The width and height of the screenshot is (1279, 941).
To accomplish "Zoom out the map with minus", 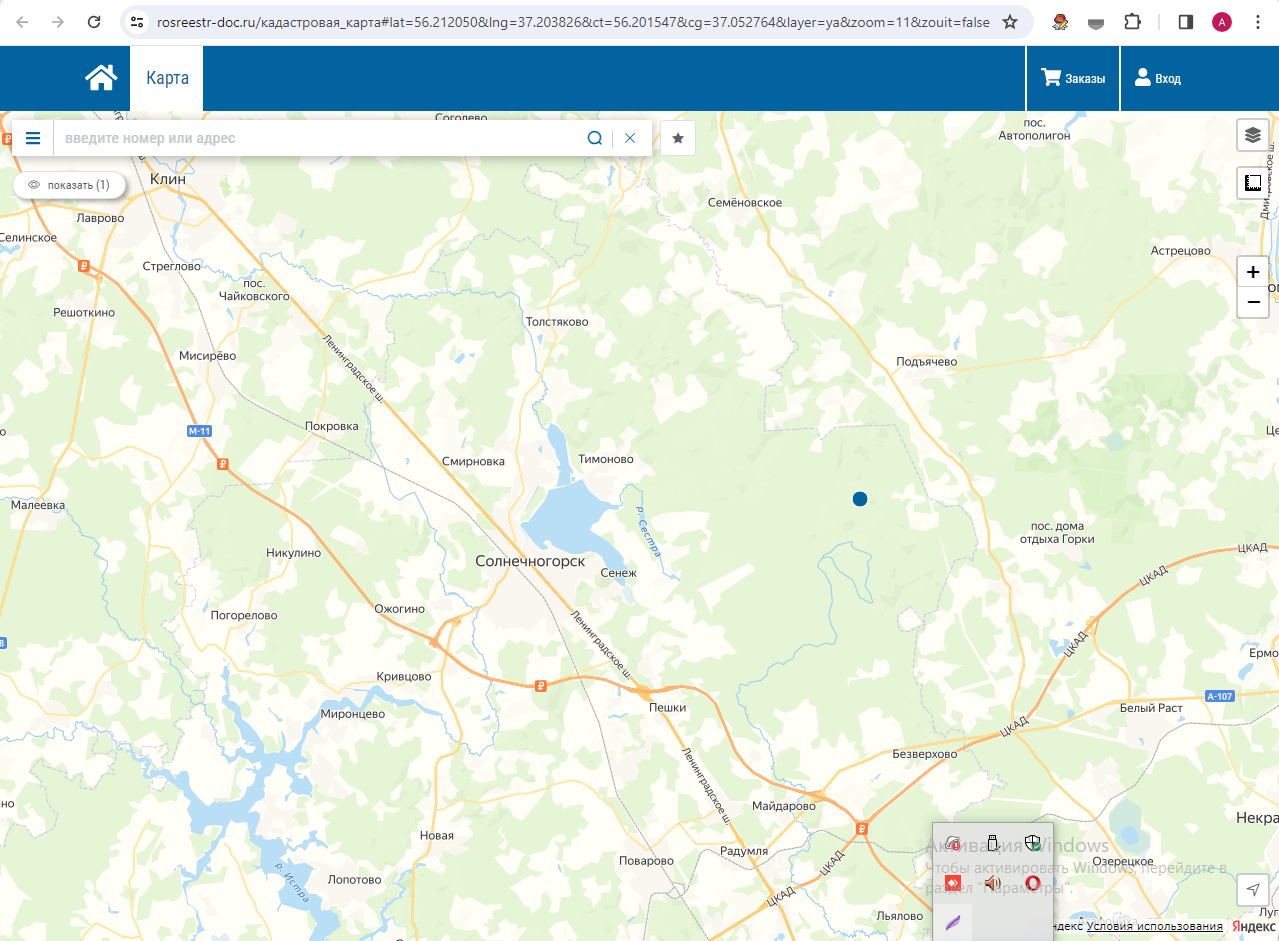I will point(1253,302).
